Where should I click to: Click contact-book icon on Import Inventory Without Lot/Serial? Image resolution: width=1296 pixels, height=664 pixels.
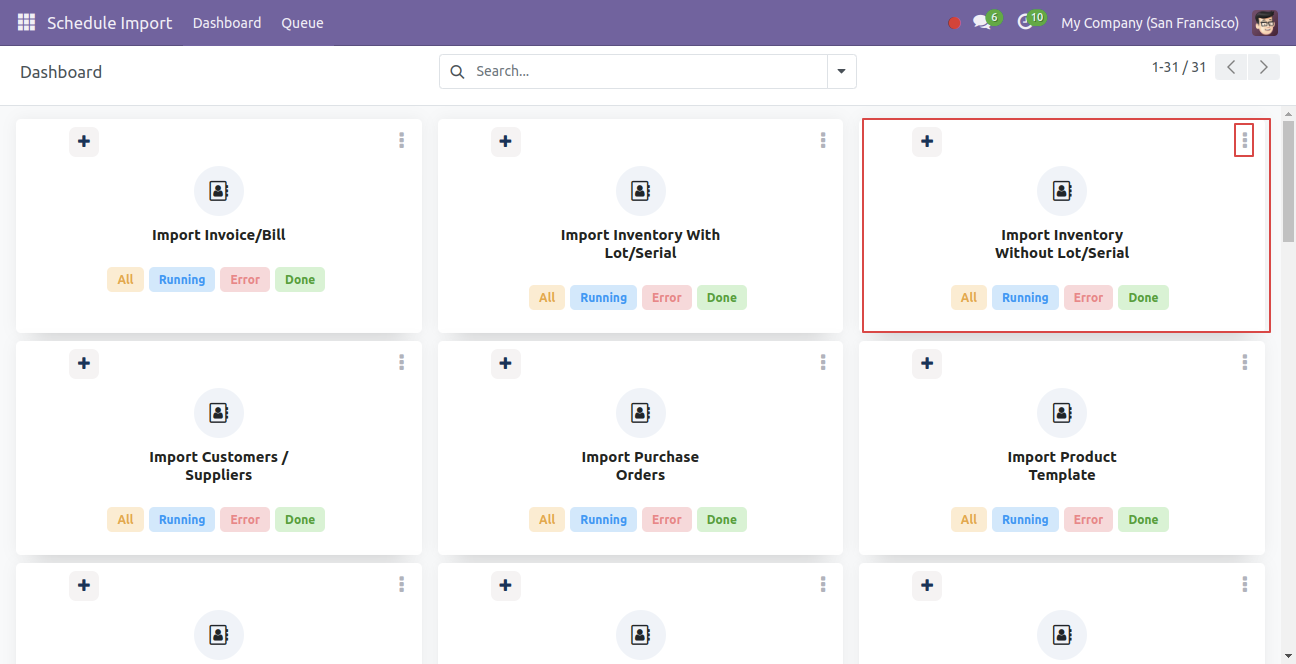(1062, 191)
